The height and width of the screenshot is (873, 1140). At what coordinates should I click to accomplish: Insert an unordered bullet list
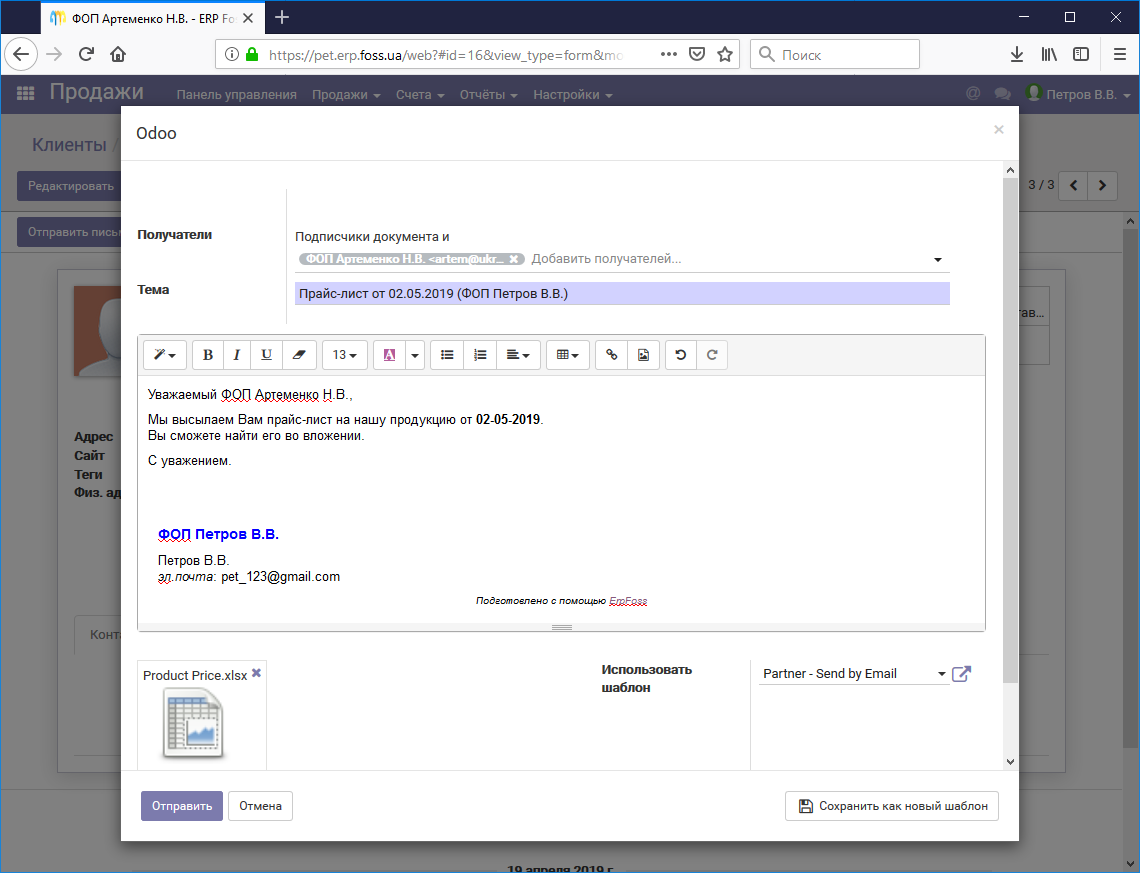point(447,355)
